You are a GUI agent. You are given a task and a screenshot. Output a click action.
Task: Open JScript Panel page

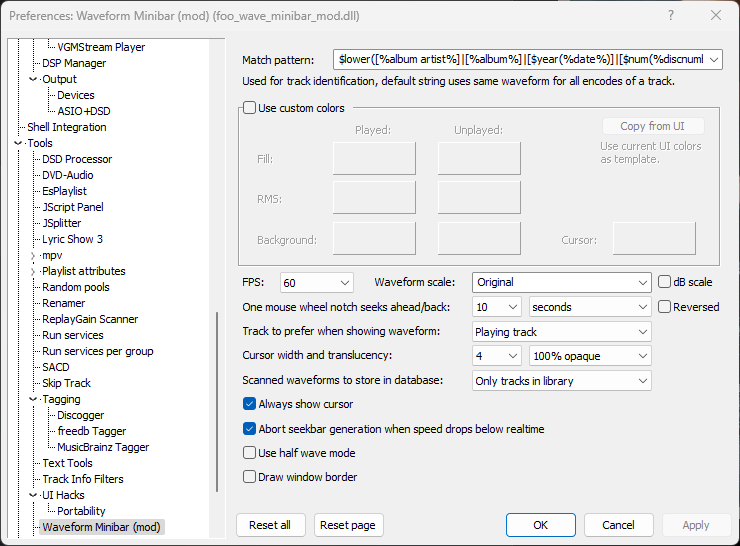click(73, 207)
